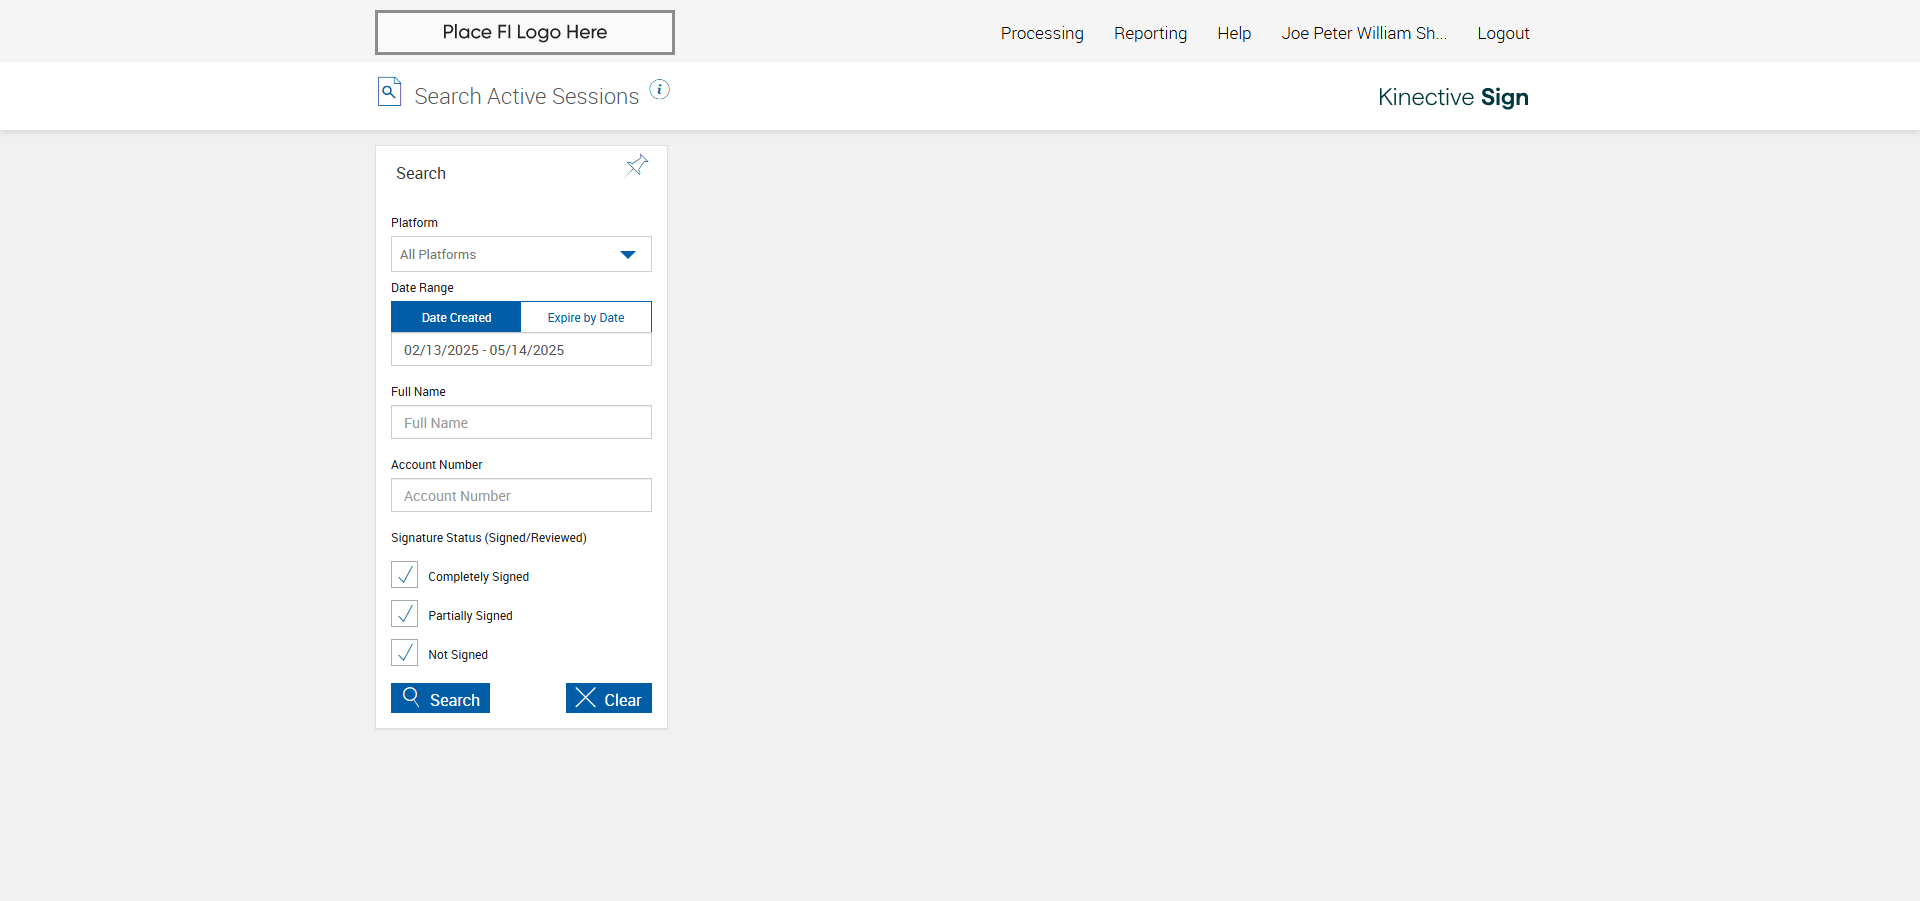Uncheck the Partially Signed checkbox

tap(405, 614)
